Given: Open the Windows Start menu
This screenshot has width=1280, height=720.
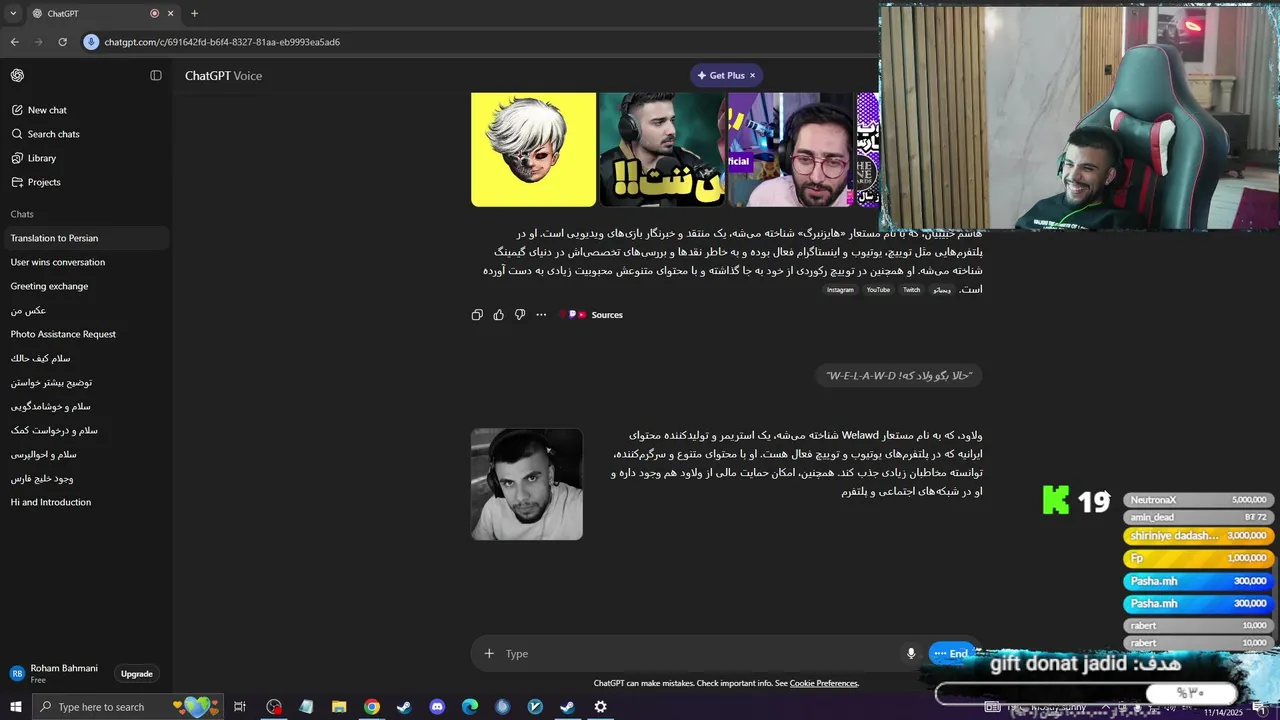Looking at the screenshot, I should pos(16,707).
